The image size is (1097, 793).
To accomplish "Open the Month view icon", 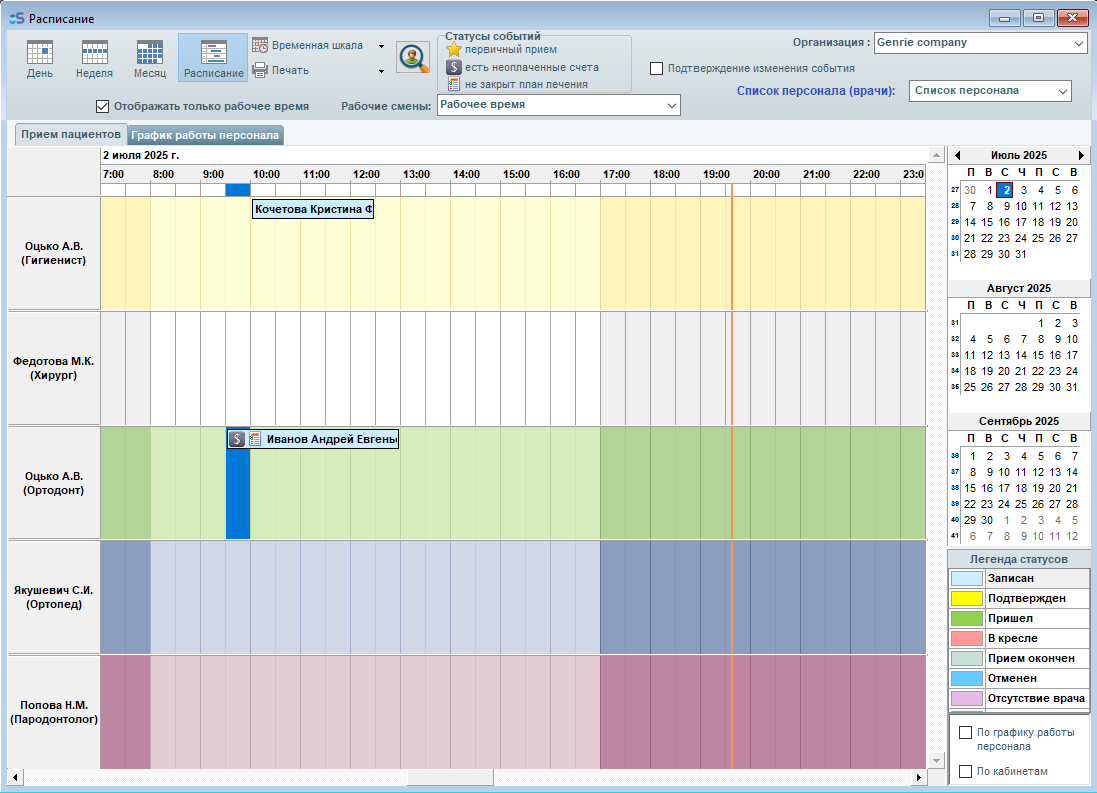I will tap(150, 53).
